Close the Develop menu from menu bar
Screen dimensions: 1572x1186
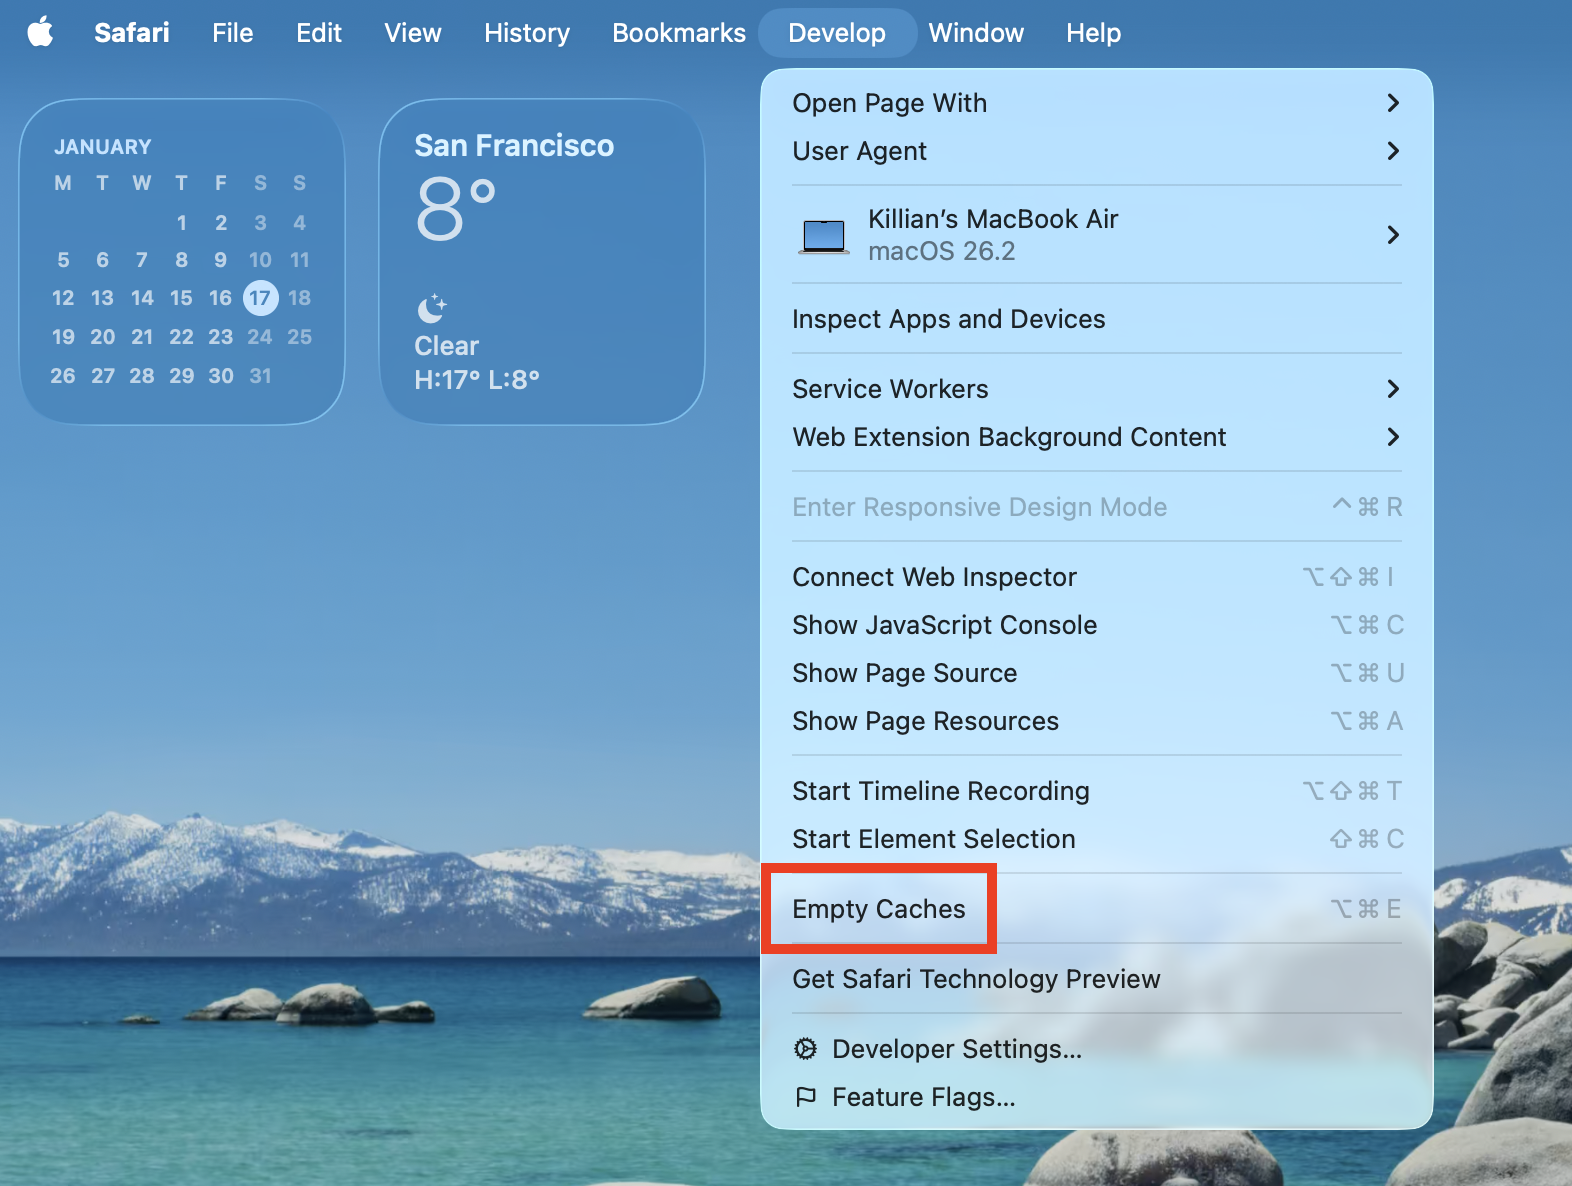tap(837, 33)
